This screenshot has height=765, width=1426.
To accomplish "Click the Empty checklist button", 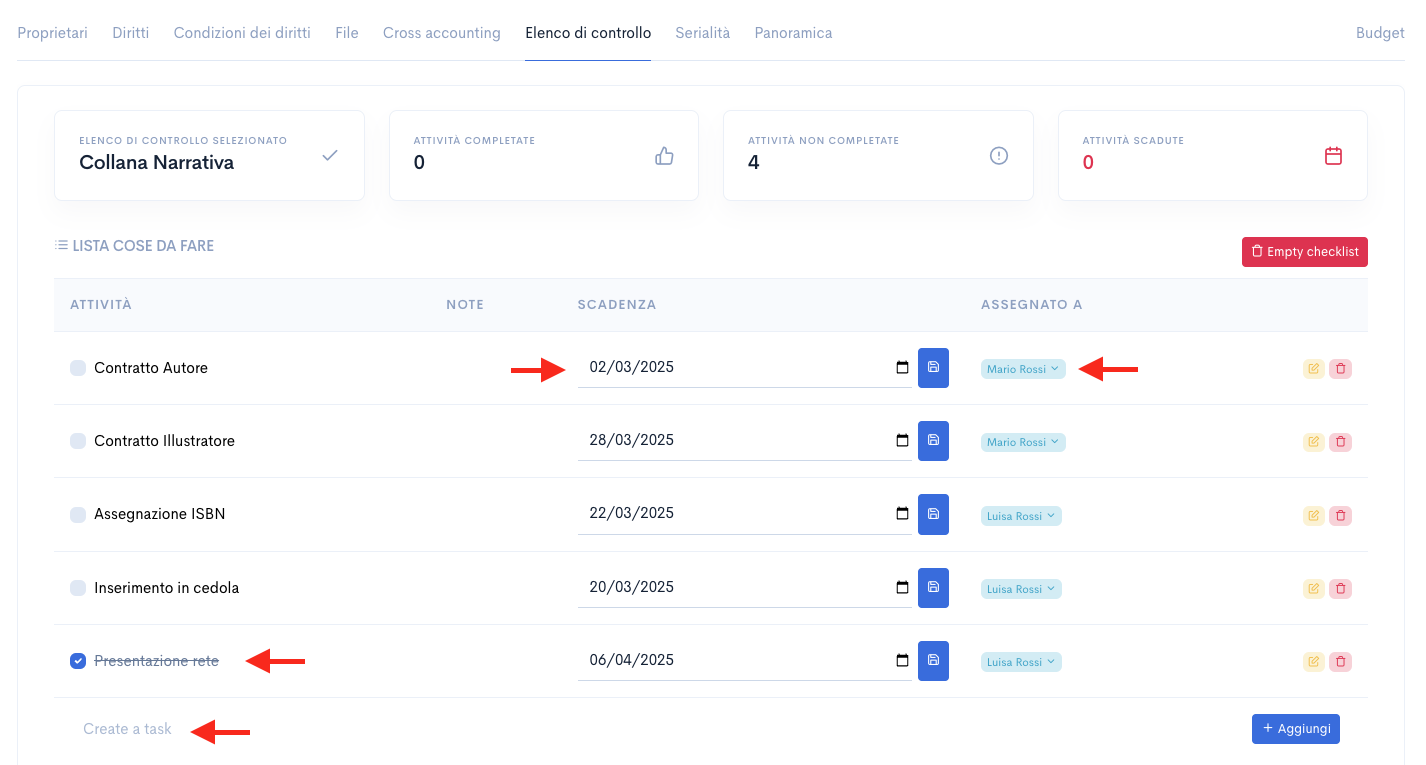I will coord(1304,252).
